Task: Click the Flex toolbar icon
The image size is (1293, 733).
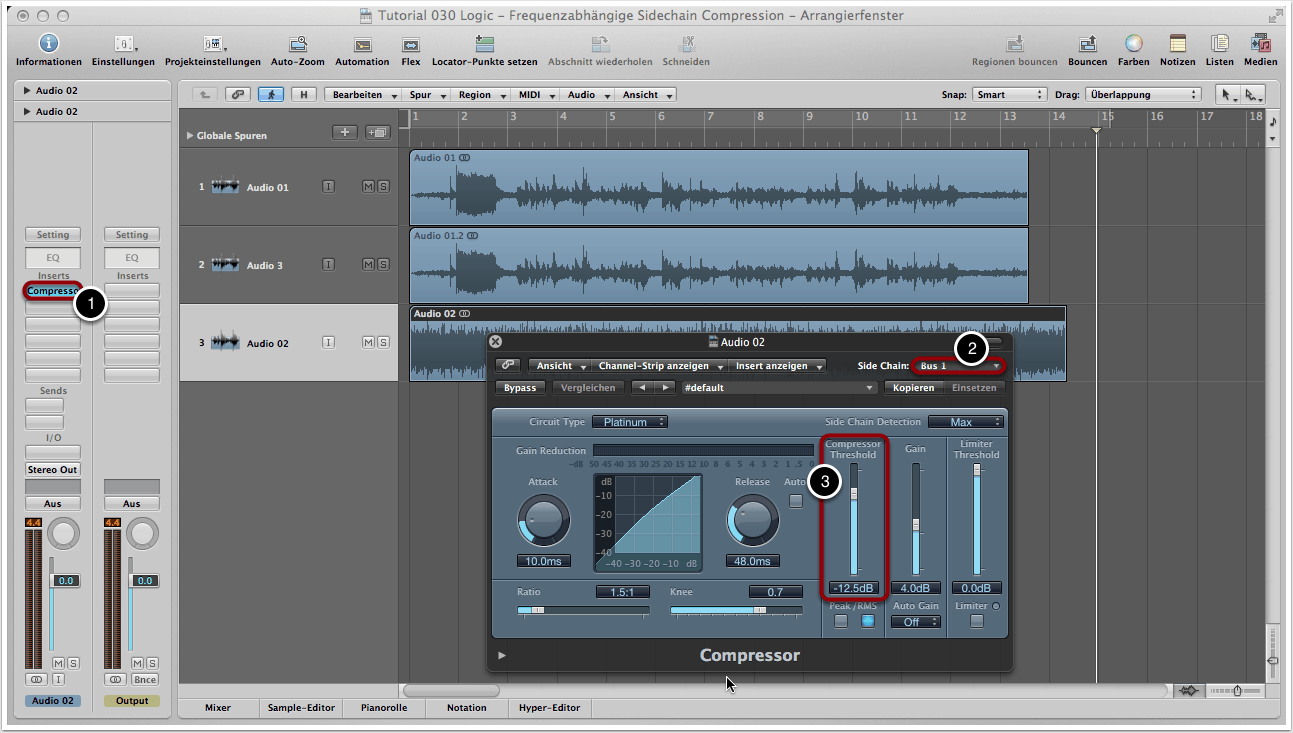Action: click(x=410, y=44)
